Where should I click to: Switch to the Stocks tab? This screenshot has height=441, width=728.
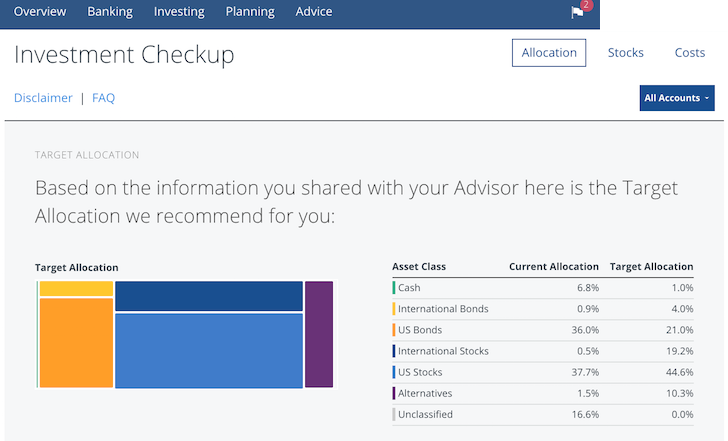[626, 53]
